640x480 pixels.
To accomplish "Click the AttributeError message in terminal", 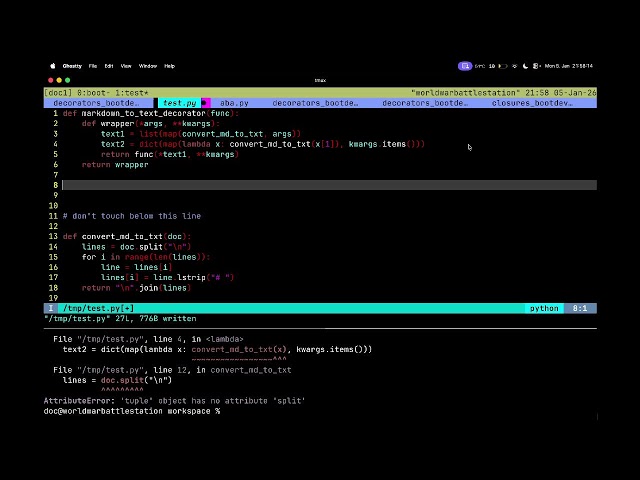I will (174, 401).
